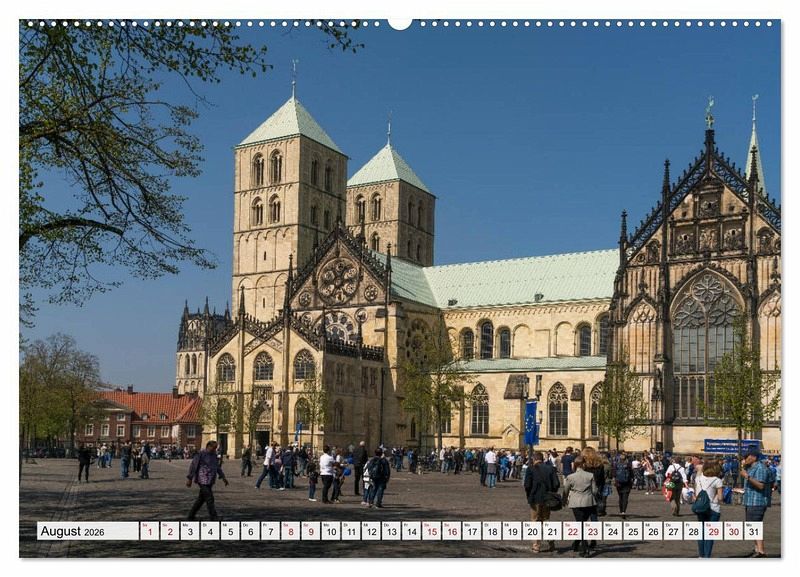Click the blue banner in front of the cathedral

coord(531,422)
